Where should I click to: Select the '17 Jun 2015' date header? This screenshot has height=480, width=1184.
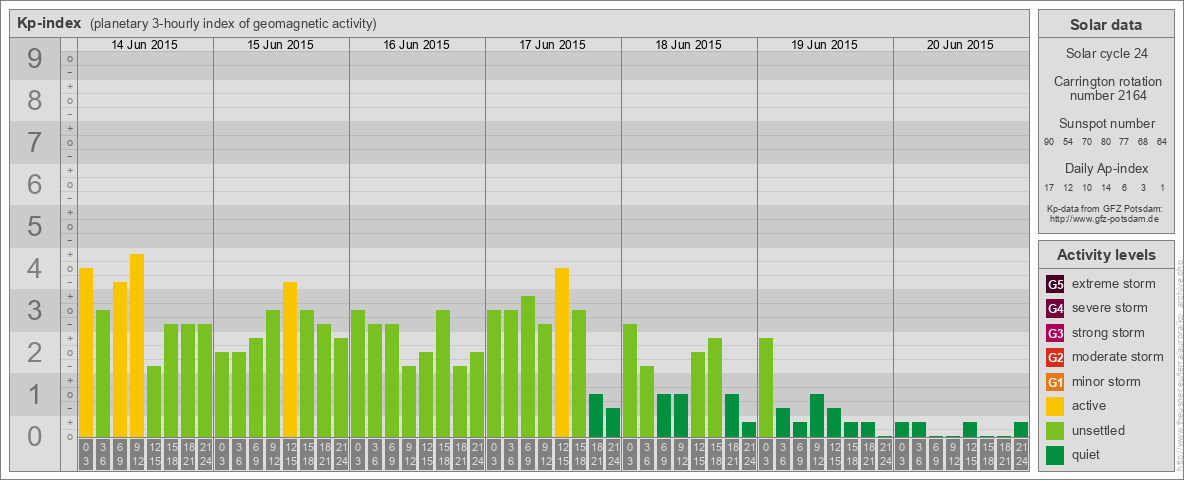(x=553, y=45)
